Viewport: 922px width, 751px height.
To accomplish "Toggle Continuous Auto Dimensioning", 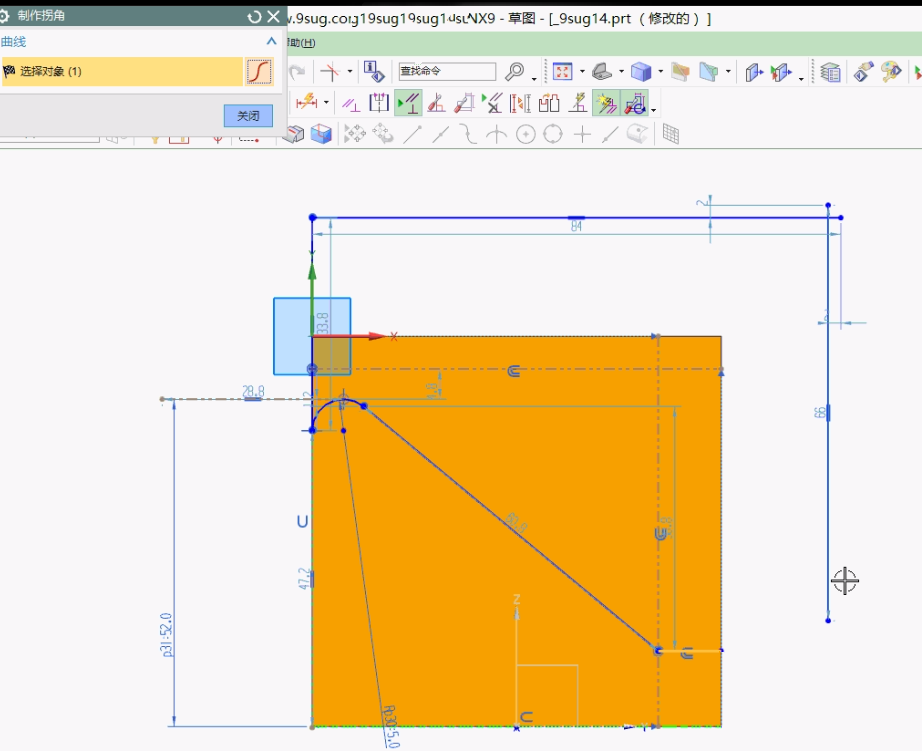I will coord(634,103).
